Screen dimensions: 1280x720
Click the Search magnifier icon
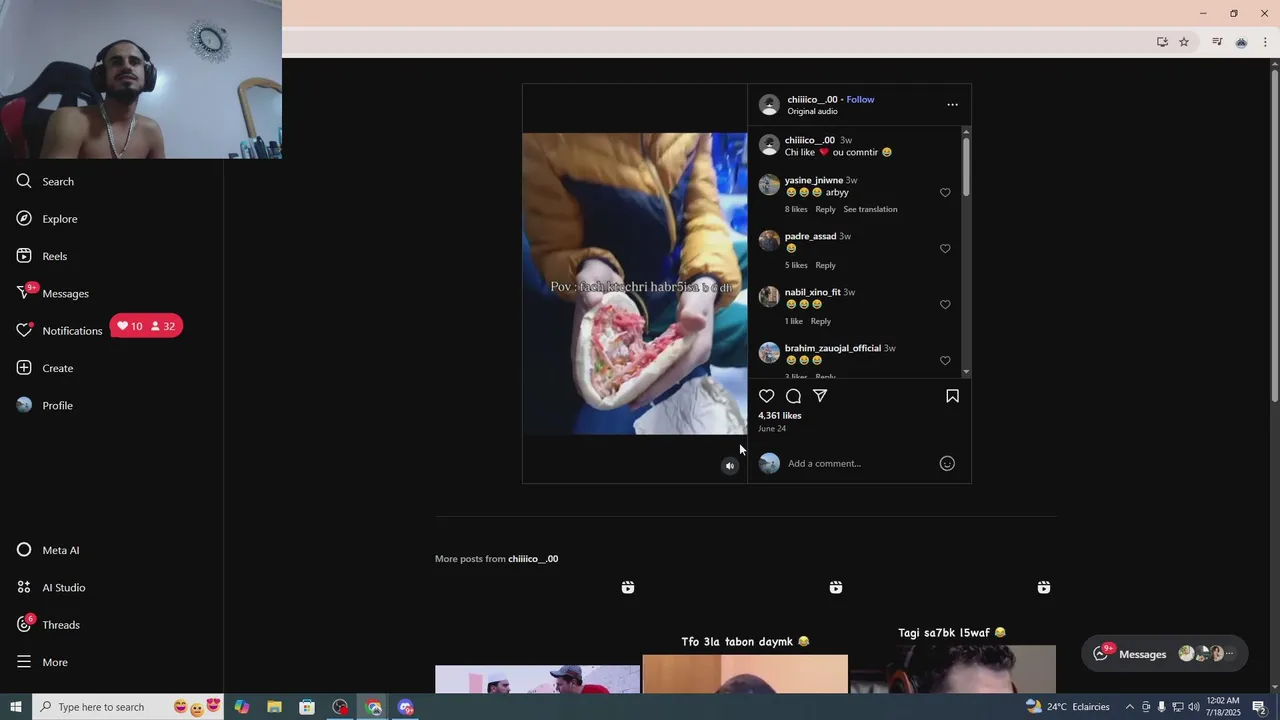(x=24, y=181)
